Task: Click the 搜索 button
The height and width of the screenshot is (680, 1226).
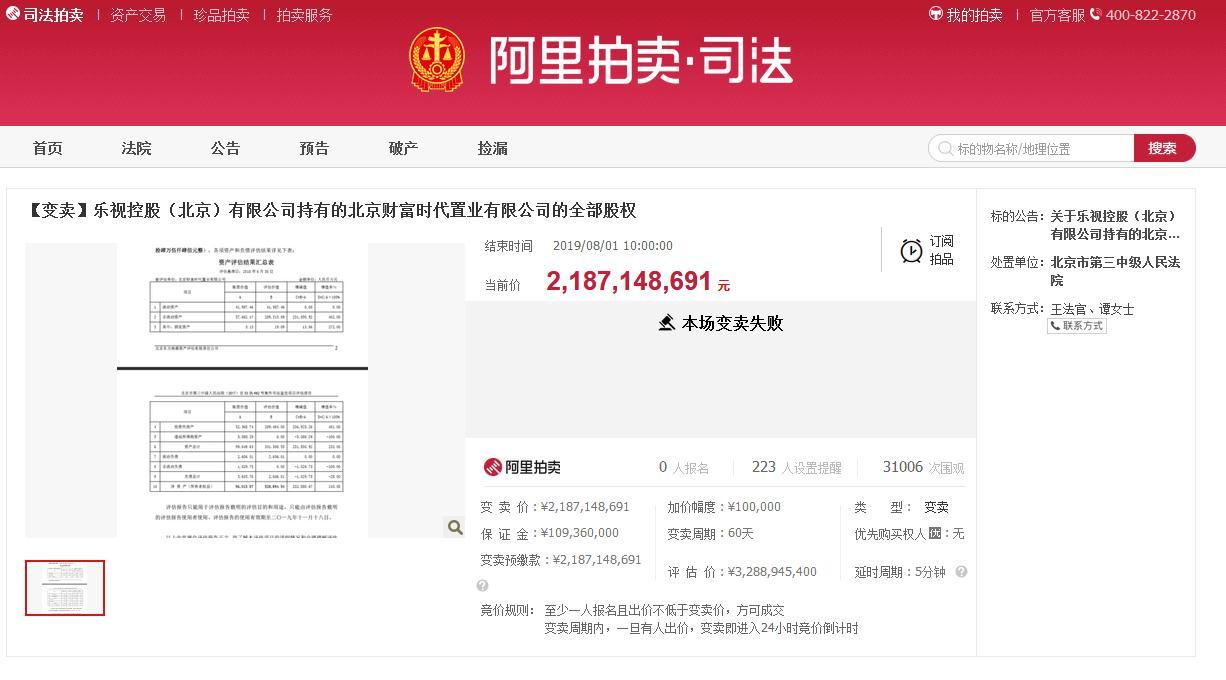Action: tap(1164, 148)
